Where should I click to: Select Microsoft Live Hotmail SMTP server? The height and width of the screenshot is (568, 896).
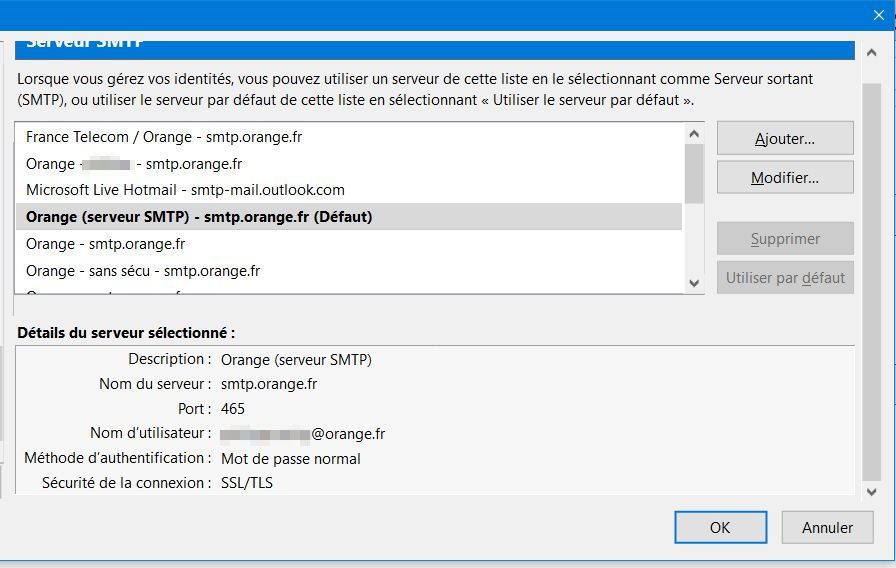[185, 190]
